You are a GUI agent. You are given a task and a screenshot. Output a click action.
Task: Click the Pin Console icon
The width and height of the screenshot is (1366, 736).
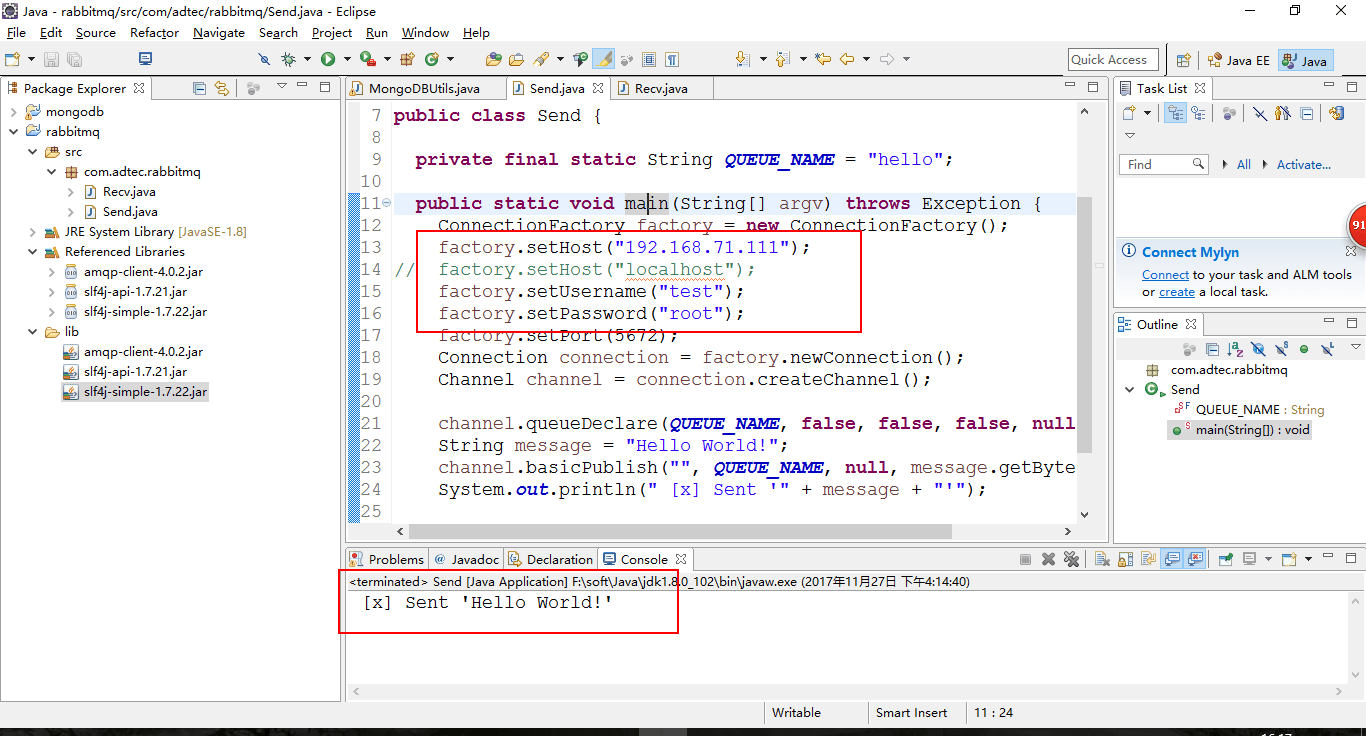1226,559
